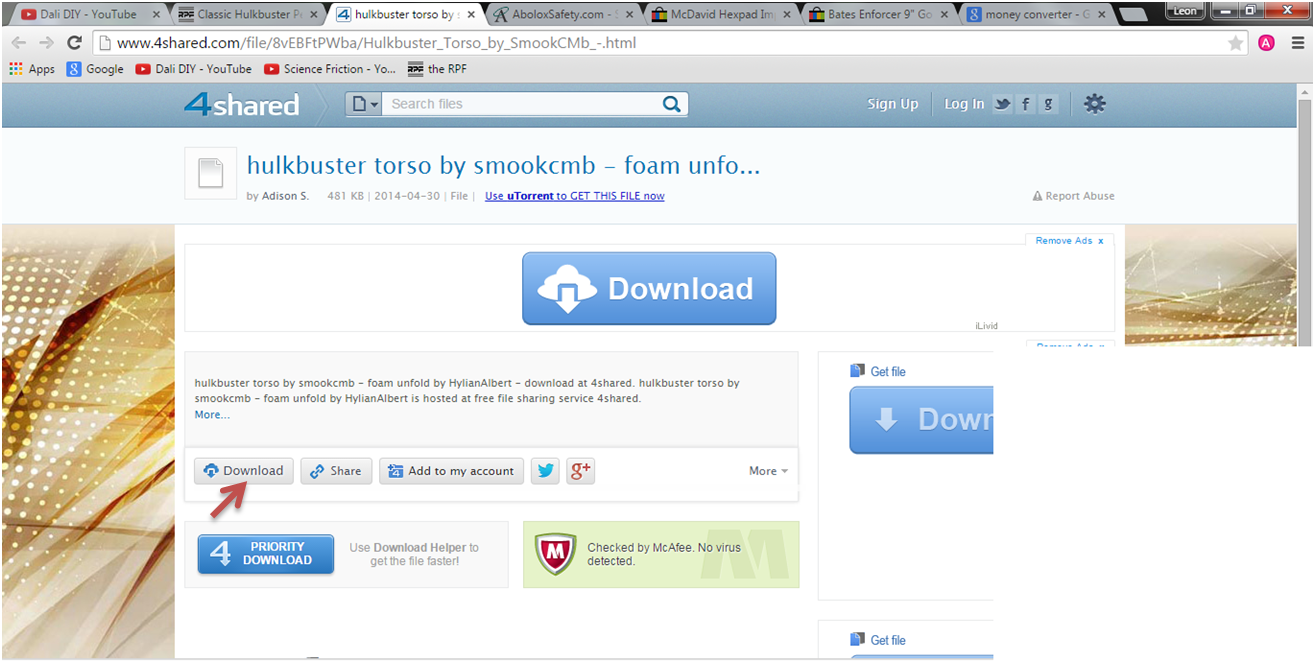Click the Priority Download button
Image resolution: width=1315 pixels, height=664 pixels.
click(266, 553)
